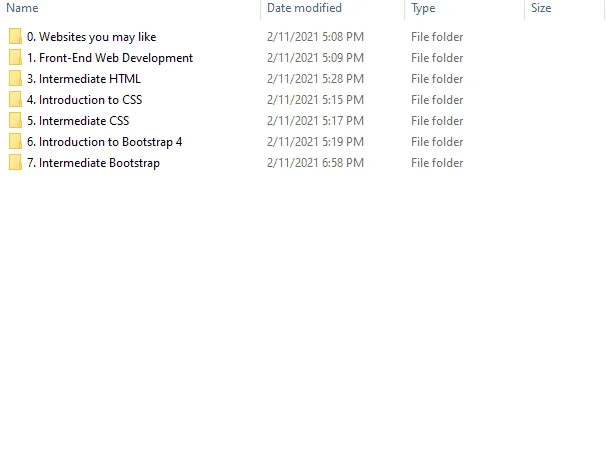
Task: Click 'File folder' type of Websites you may like row
Action: click(x=437, y=37)
